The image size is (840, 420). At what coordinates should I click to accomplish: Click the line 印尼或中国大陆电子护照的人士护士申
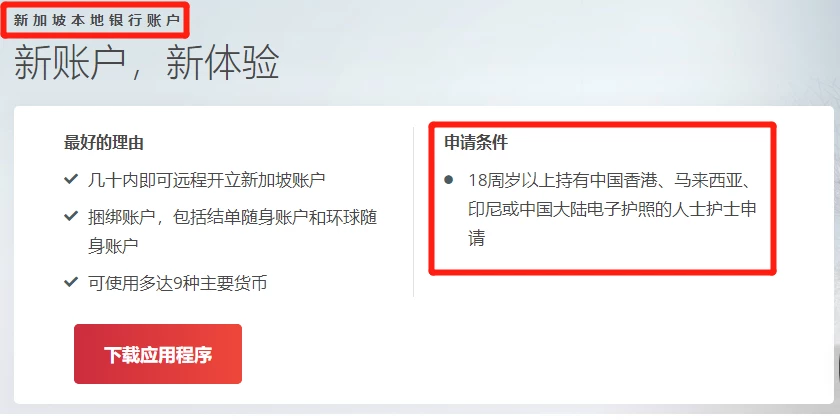pos(612,209)
